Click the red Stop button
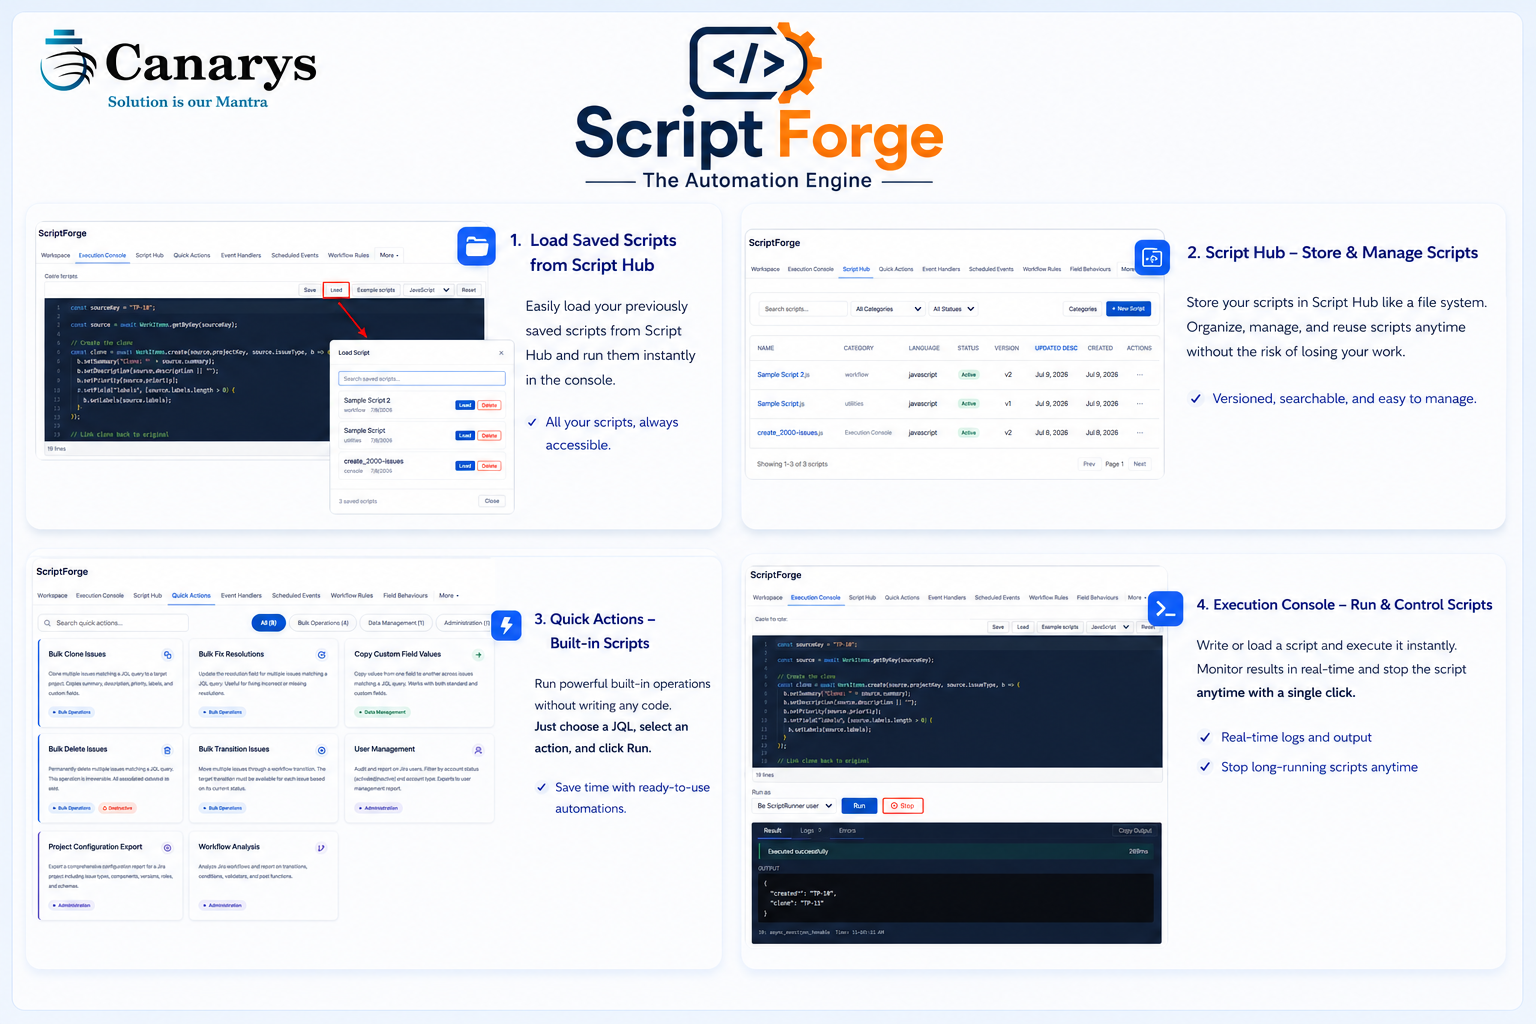The image size is (1536, 1024). tap(902, 806)
